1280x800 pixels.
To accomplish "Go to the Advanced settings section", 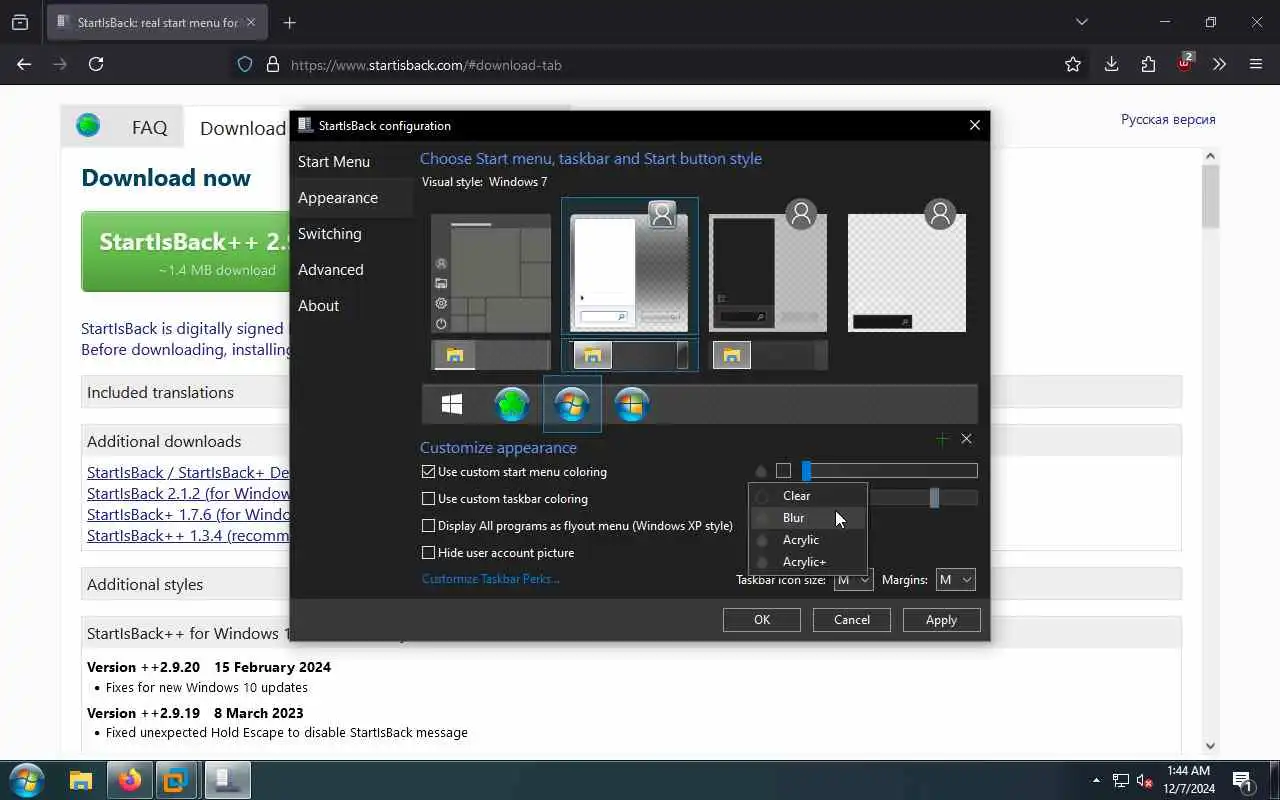I will click(x=352, y=269).
